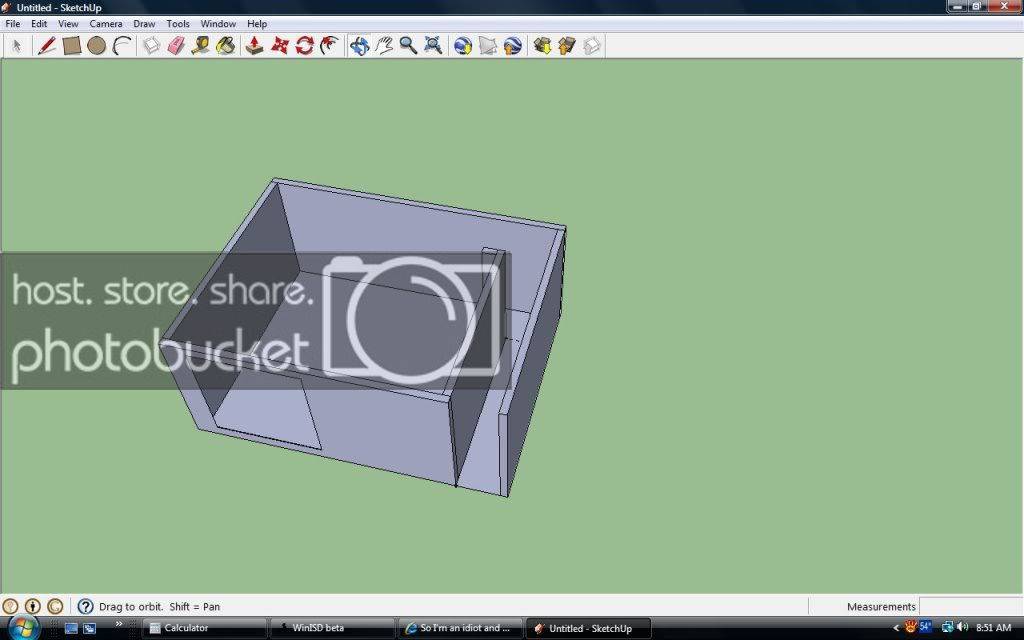Switch to "So I'm an idiot and..." browser

(460, 628)
